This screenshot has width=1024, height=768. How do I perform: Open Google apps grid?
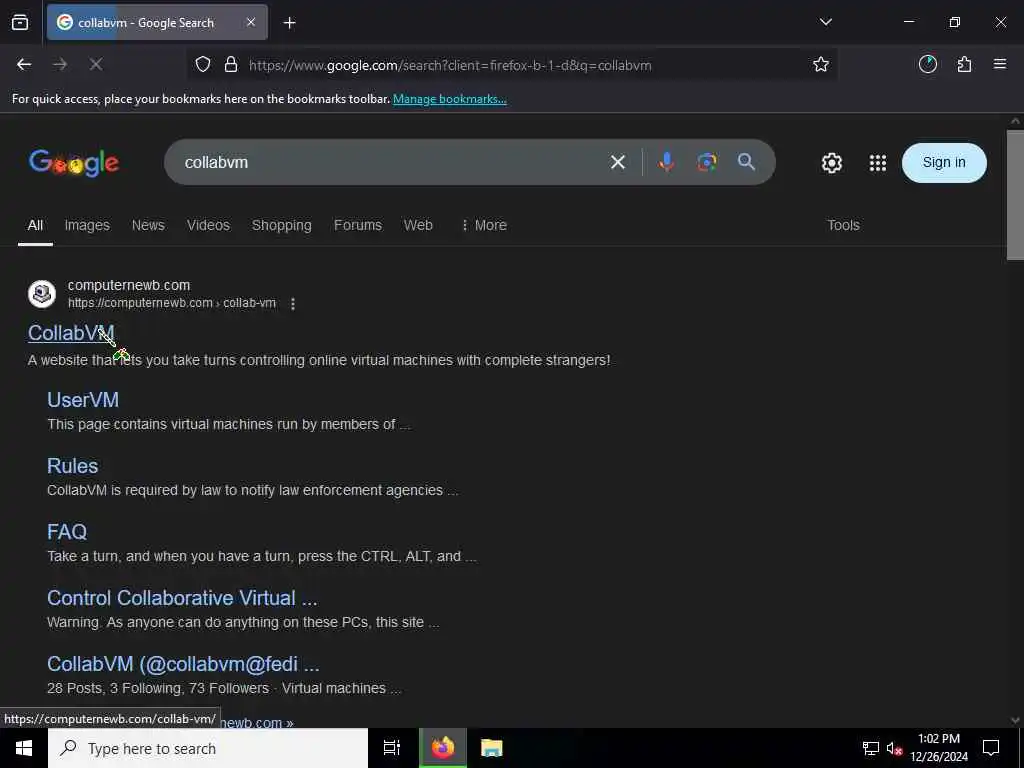(878, 163)
